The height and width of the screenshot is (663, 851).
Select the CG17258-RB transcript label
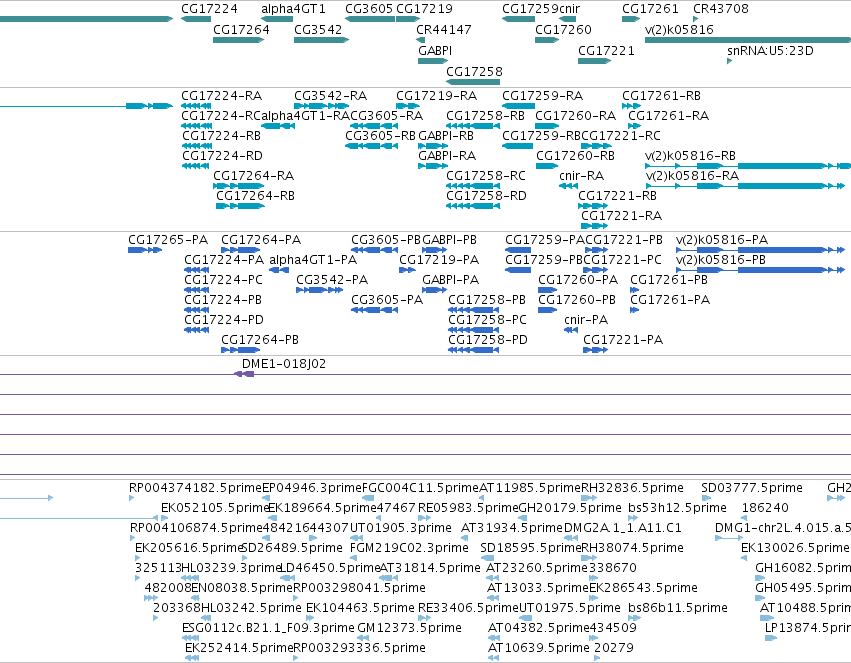[x=485, y=116]
